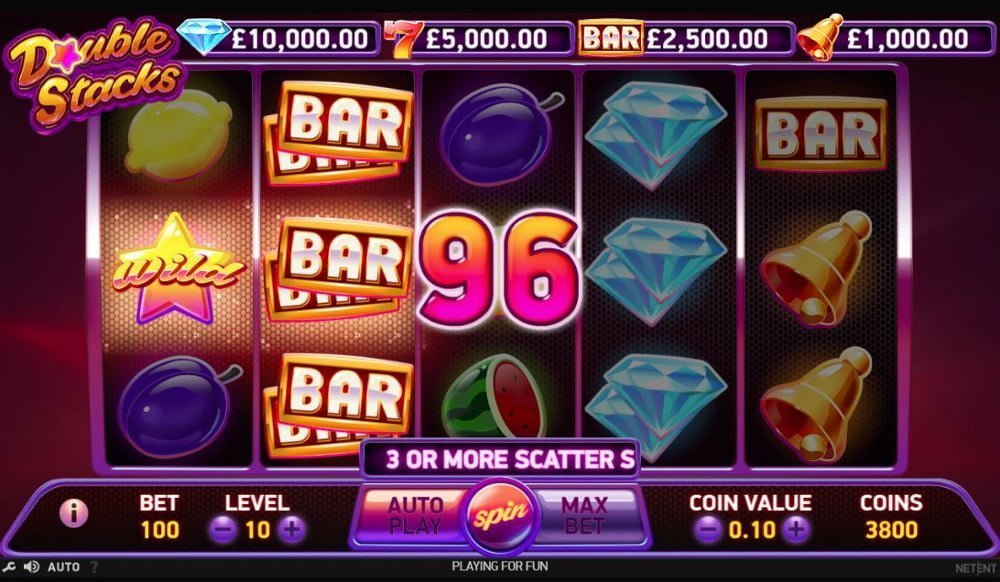This screenshot has width=1000, height=582.
Task: Open the question mark help icon
Action: (94, 566)
